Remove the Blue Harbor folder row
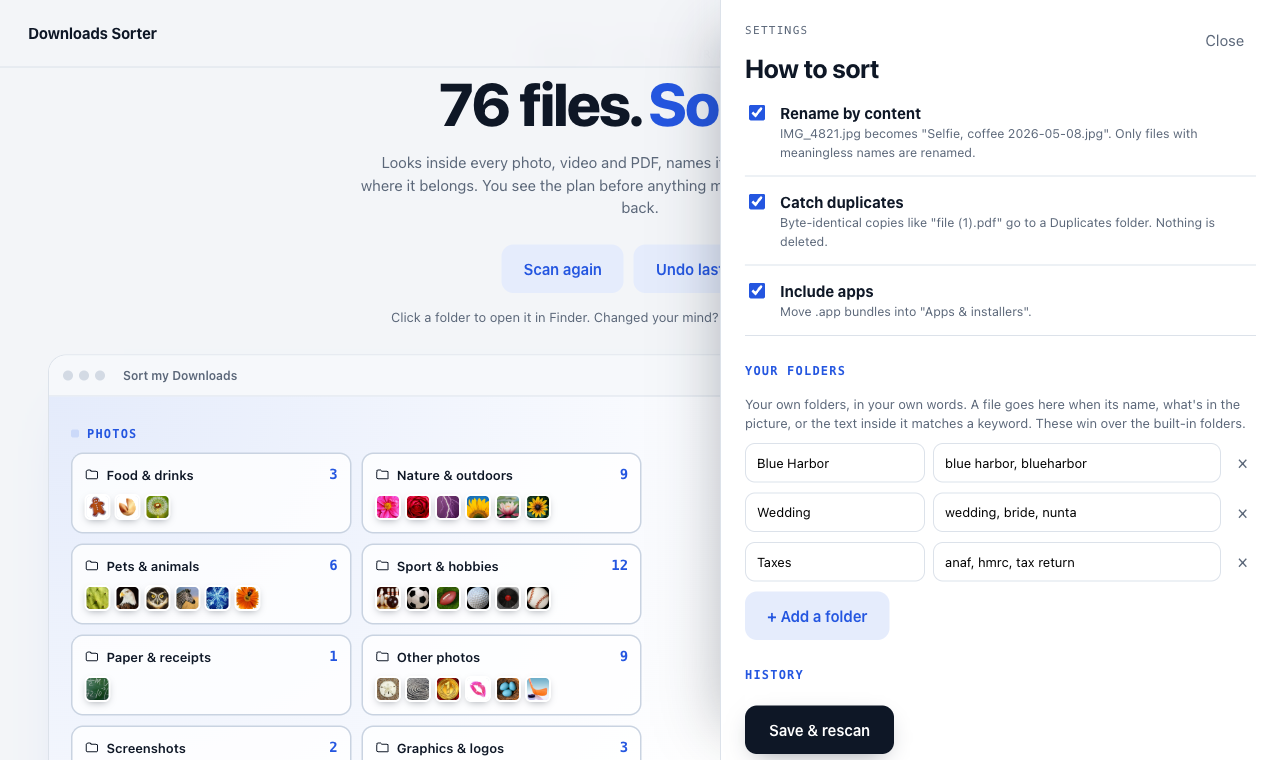Viewport: 1280px width, 760px height. coord(1243,464)
